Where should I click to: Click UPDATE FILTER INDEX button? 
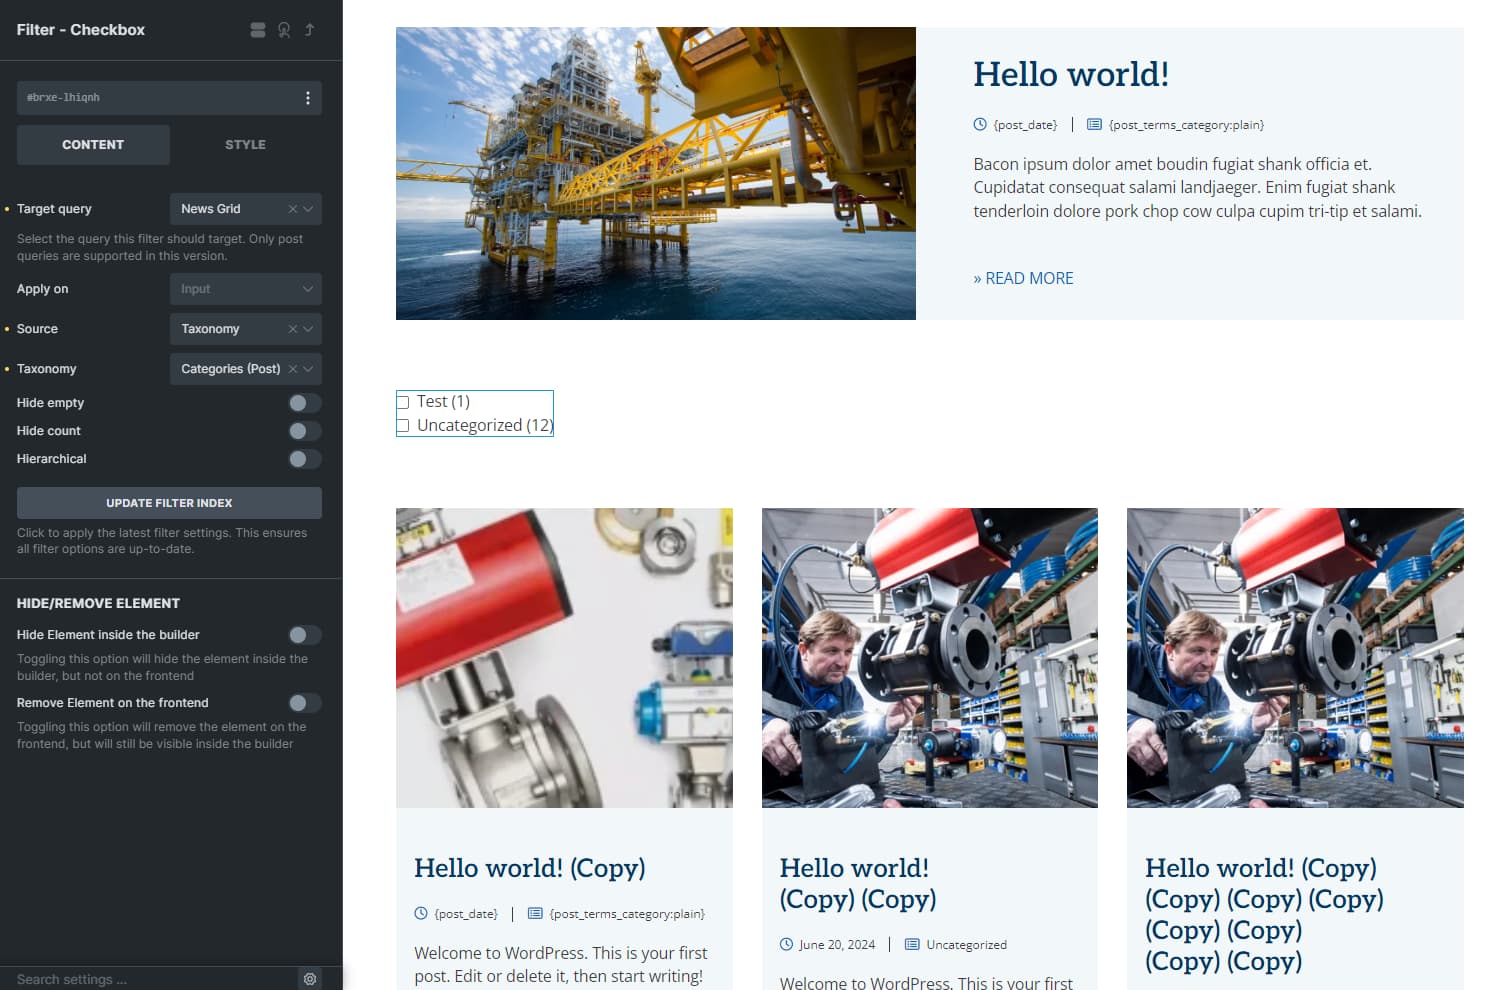[x=169, y=503]
